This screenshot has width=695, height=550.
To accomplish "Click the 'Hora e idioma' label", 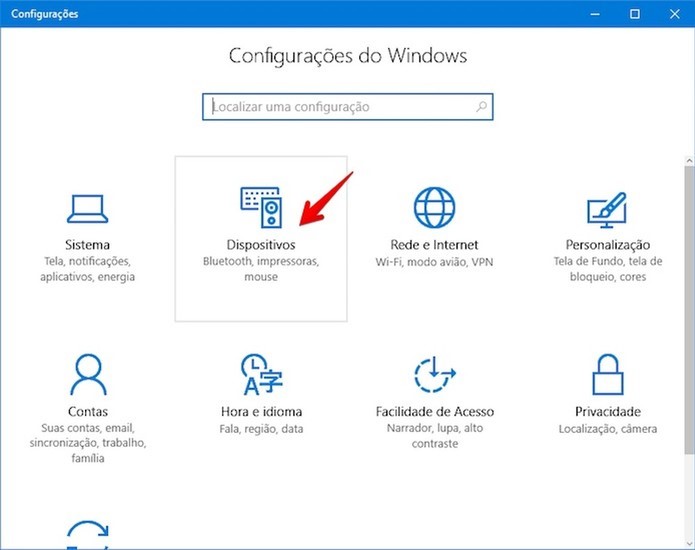I will click(262, 411).
